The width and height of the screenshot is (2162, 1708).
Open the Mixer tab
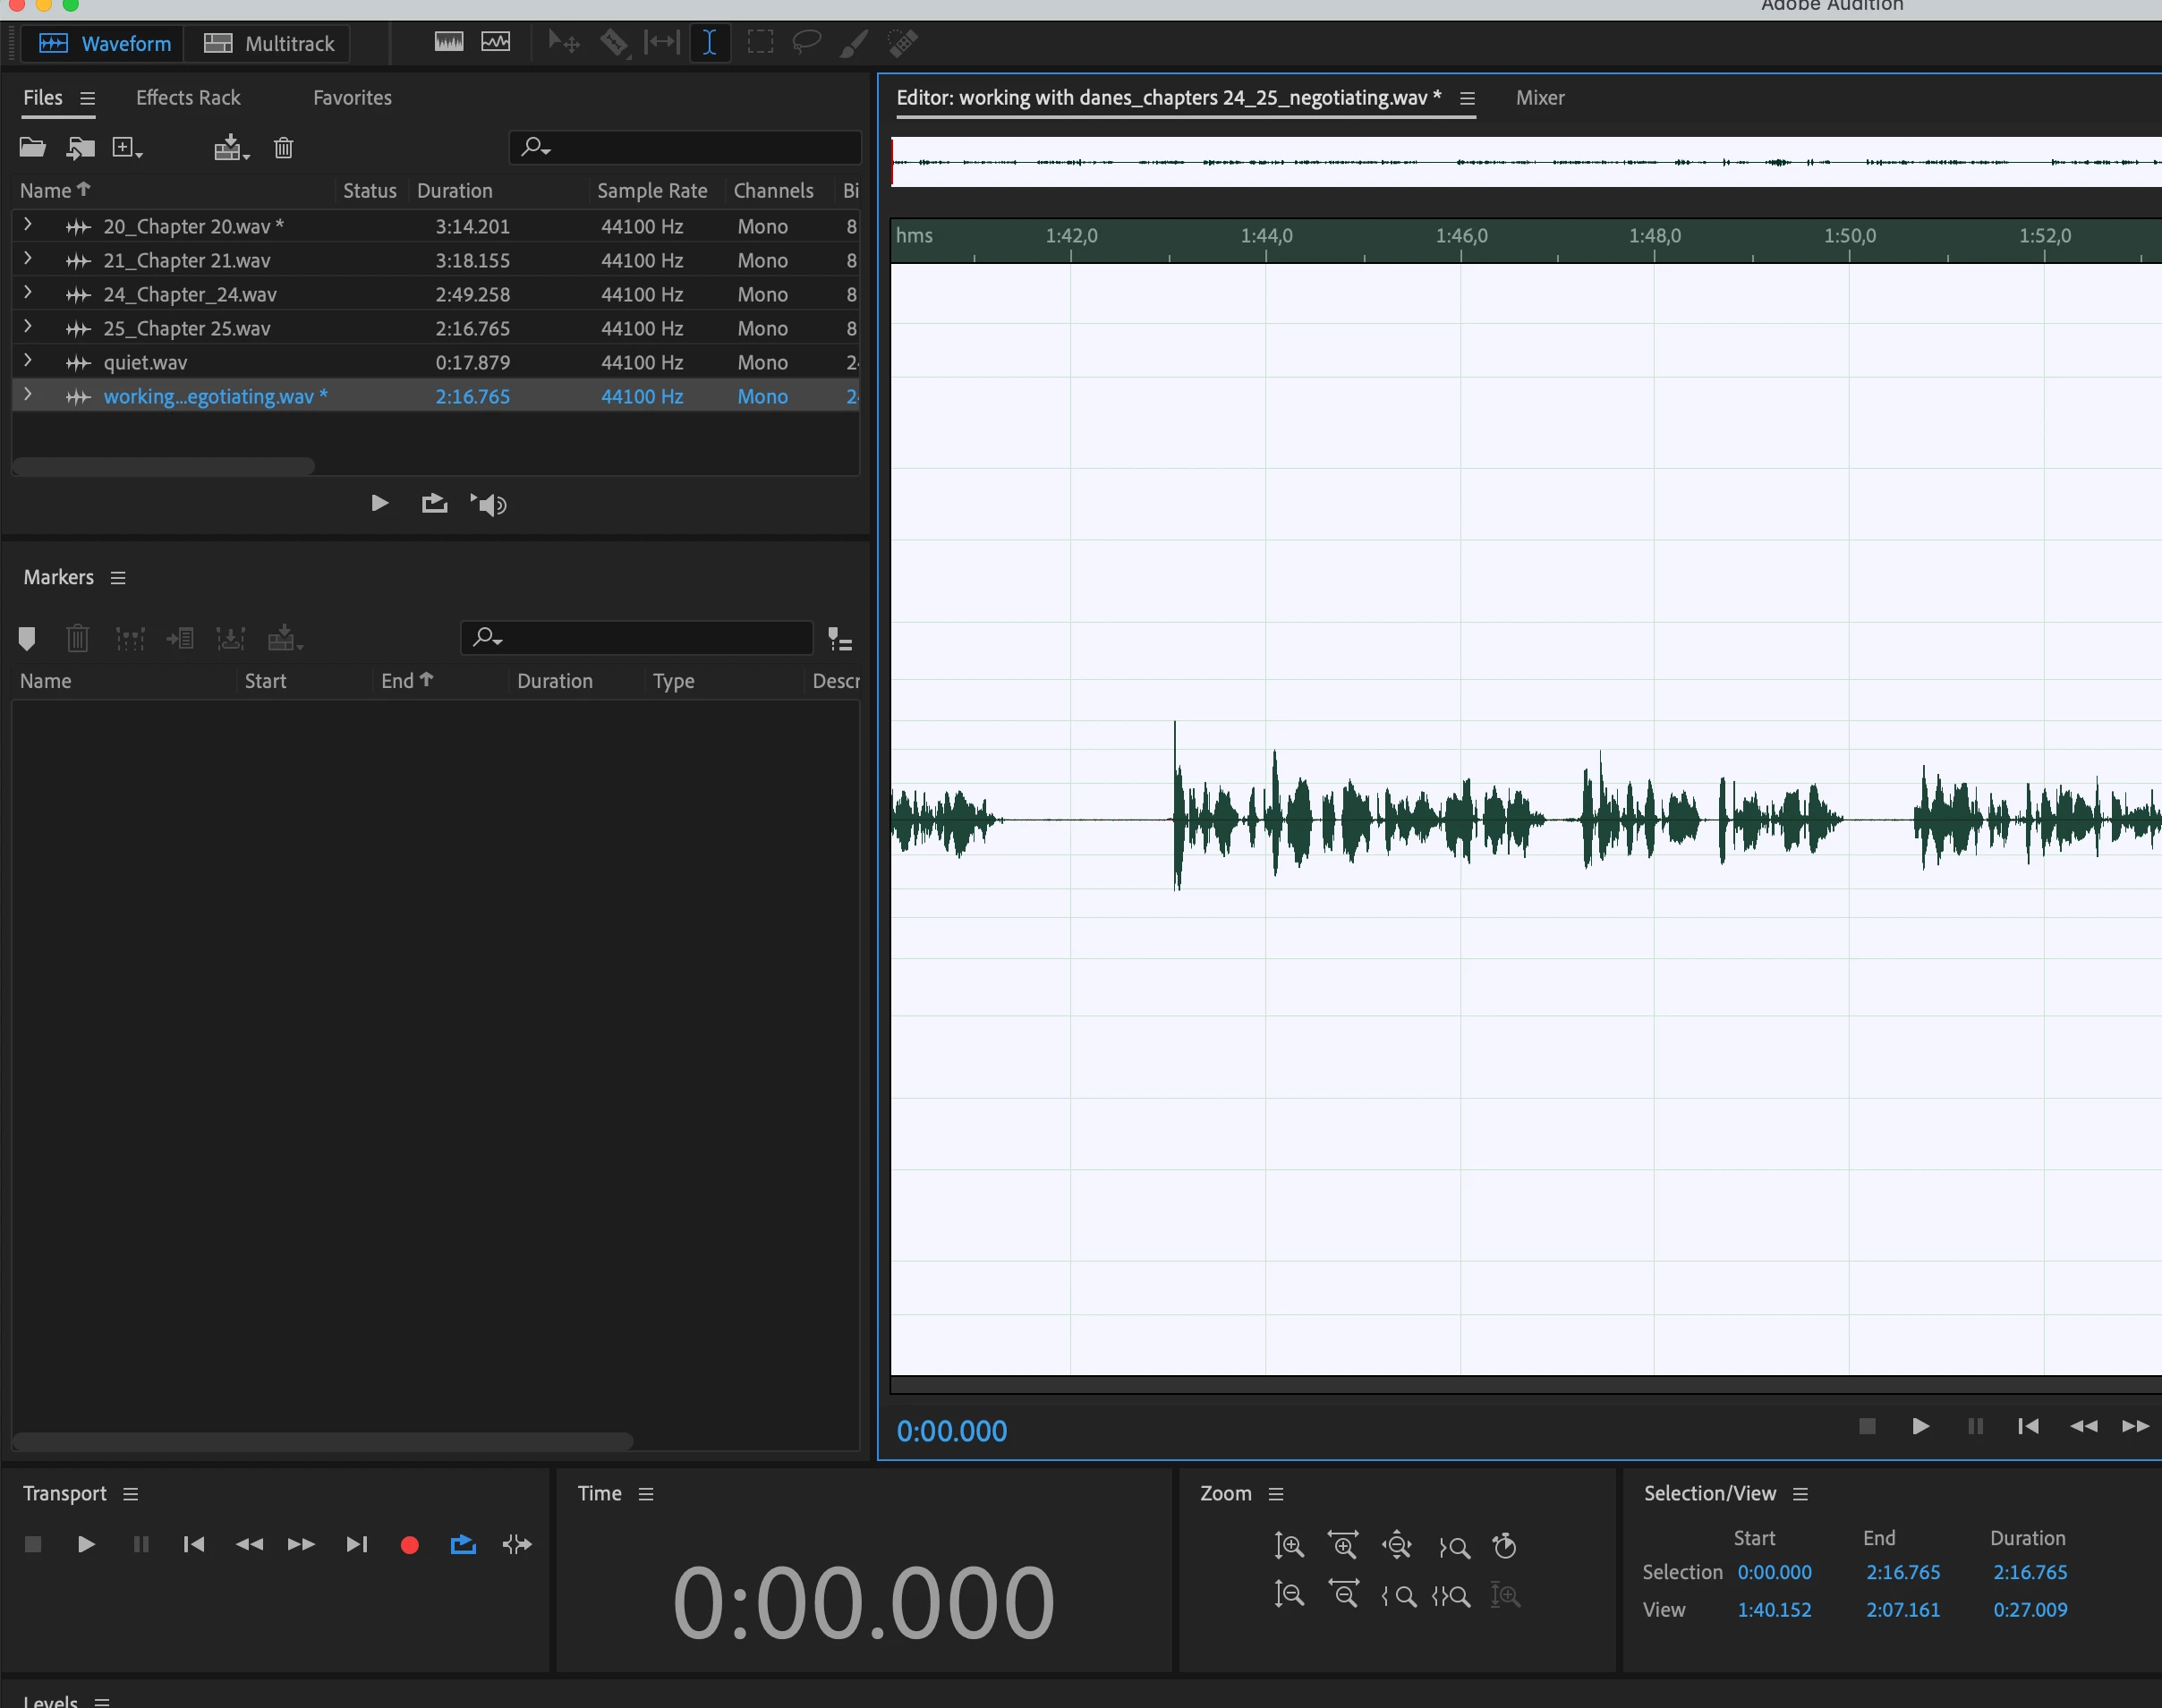click(x=1539, y=98)
